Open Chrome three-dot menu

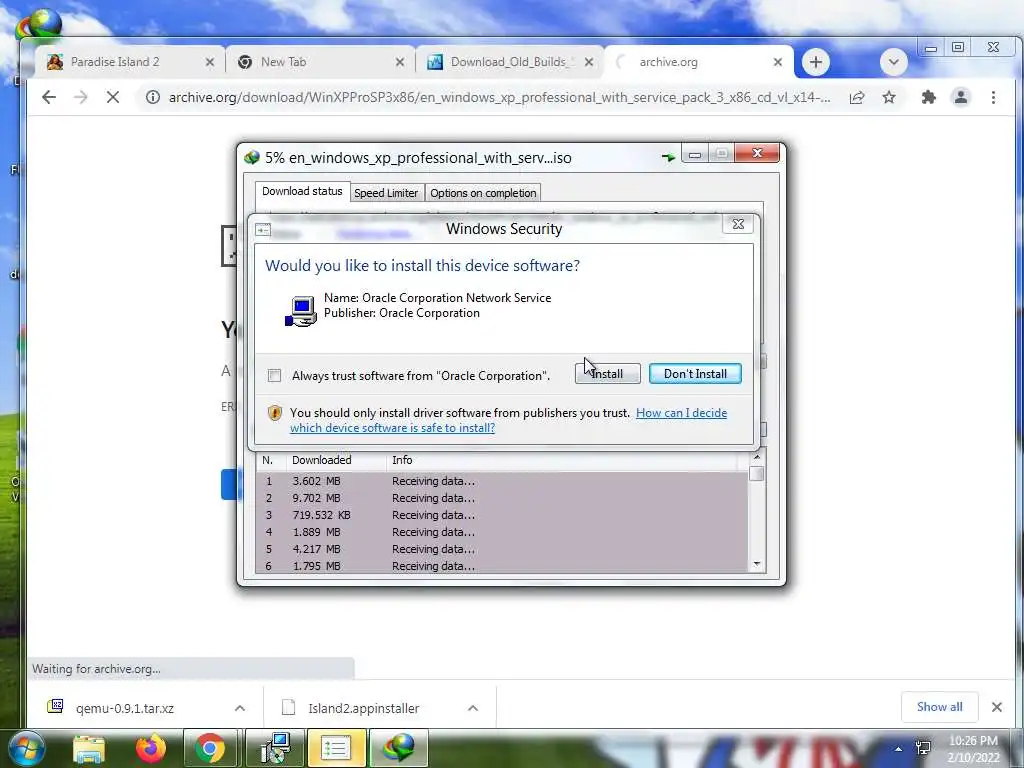993,97
